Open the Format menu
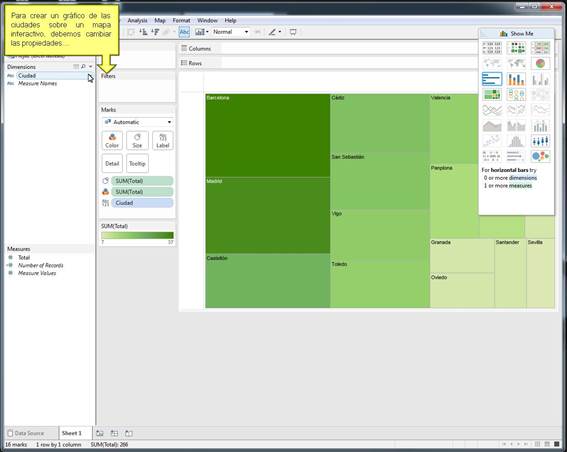Viewport: 567px width, 452px height. click(x=181, y=21)
